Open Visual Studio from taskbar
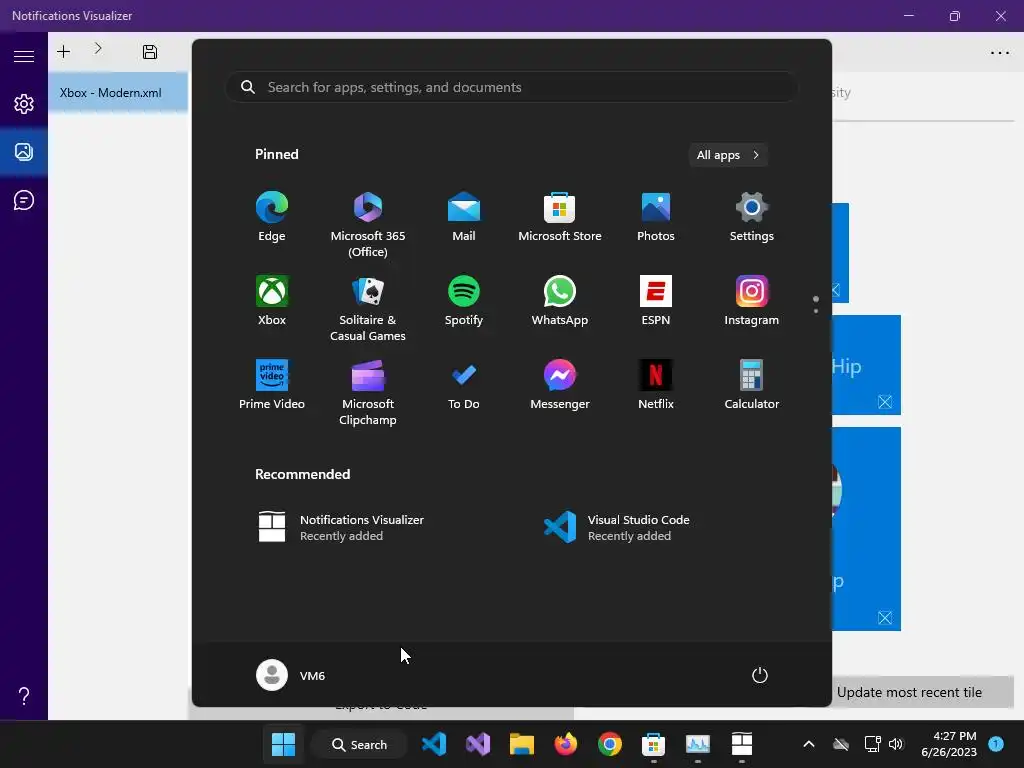The width and height of the screenshot is (1024, 768). 478,744
